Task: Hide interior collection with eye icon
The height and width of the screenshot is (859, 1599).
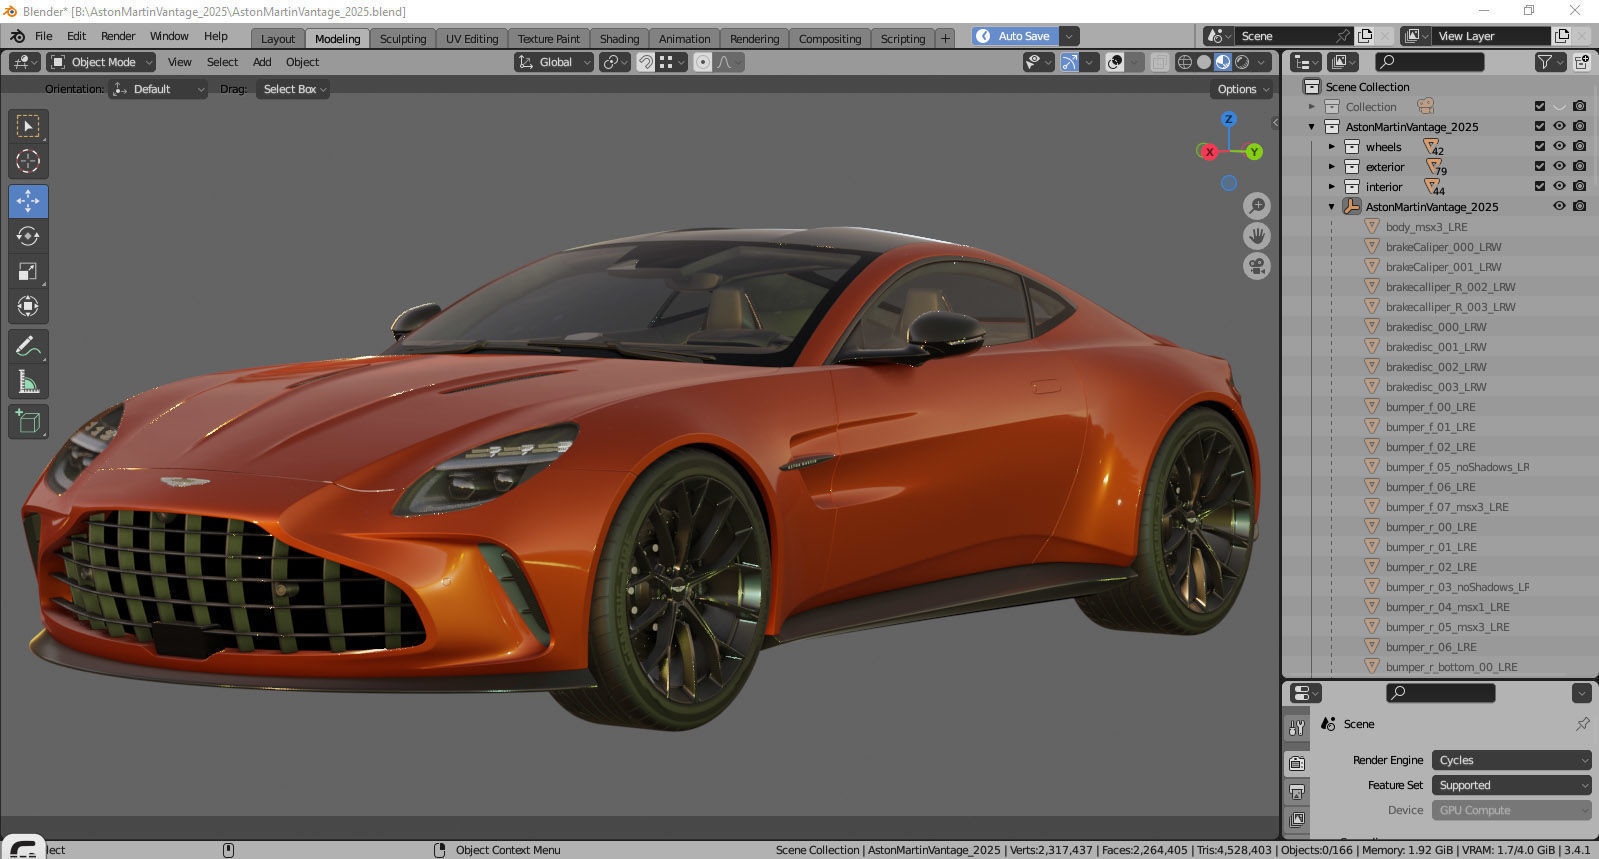Action: pos(1559,186)
